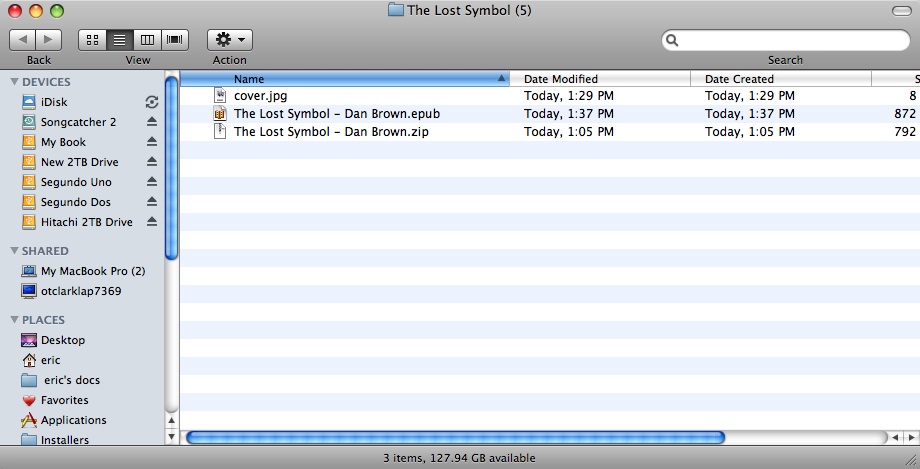This screenshot has width=920, height=469.
Task: Select the My Book drive icon
Action: point(29,142)
